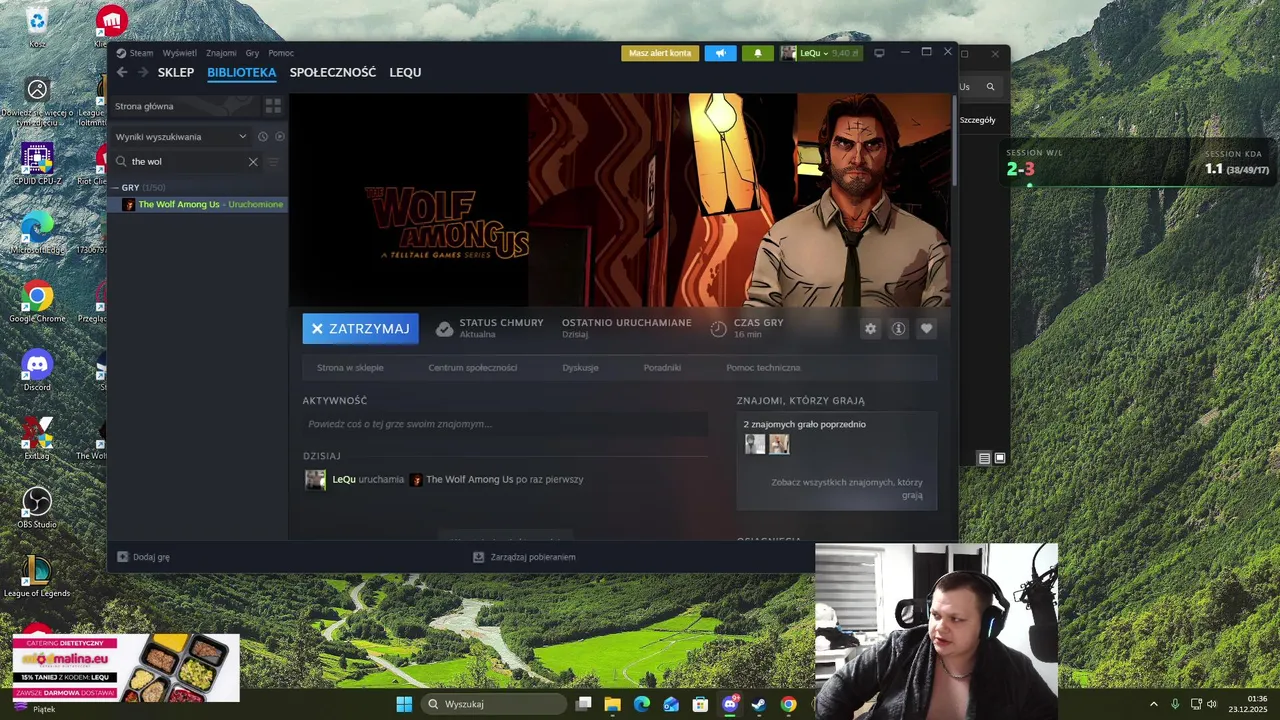This screenshot has height=720, width=1280.
Task: Click Steam icon in the taskbar
Action: (759, 704)
